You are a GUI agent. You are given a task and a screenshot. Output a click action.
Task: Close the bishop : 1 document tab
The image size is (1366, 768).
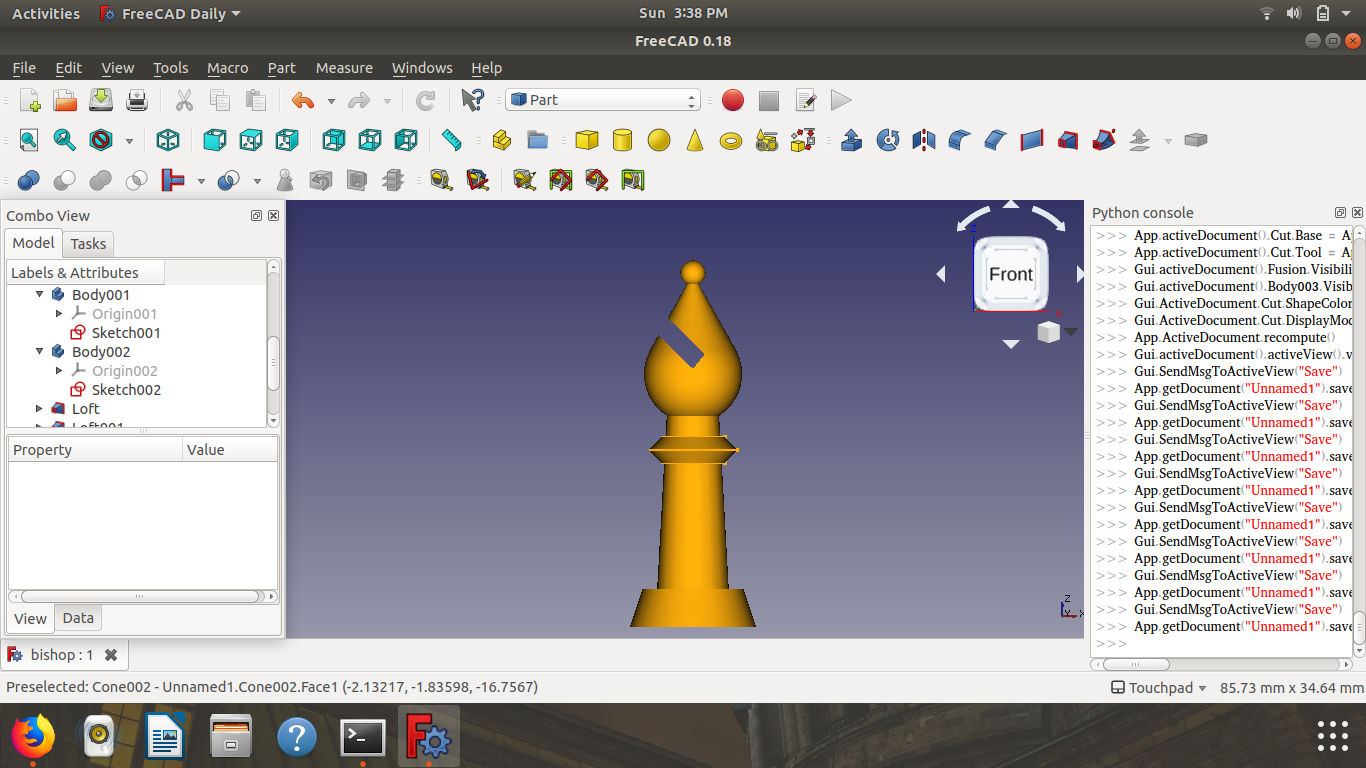pyautogui.click(x=111, y=655)
